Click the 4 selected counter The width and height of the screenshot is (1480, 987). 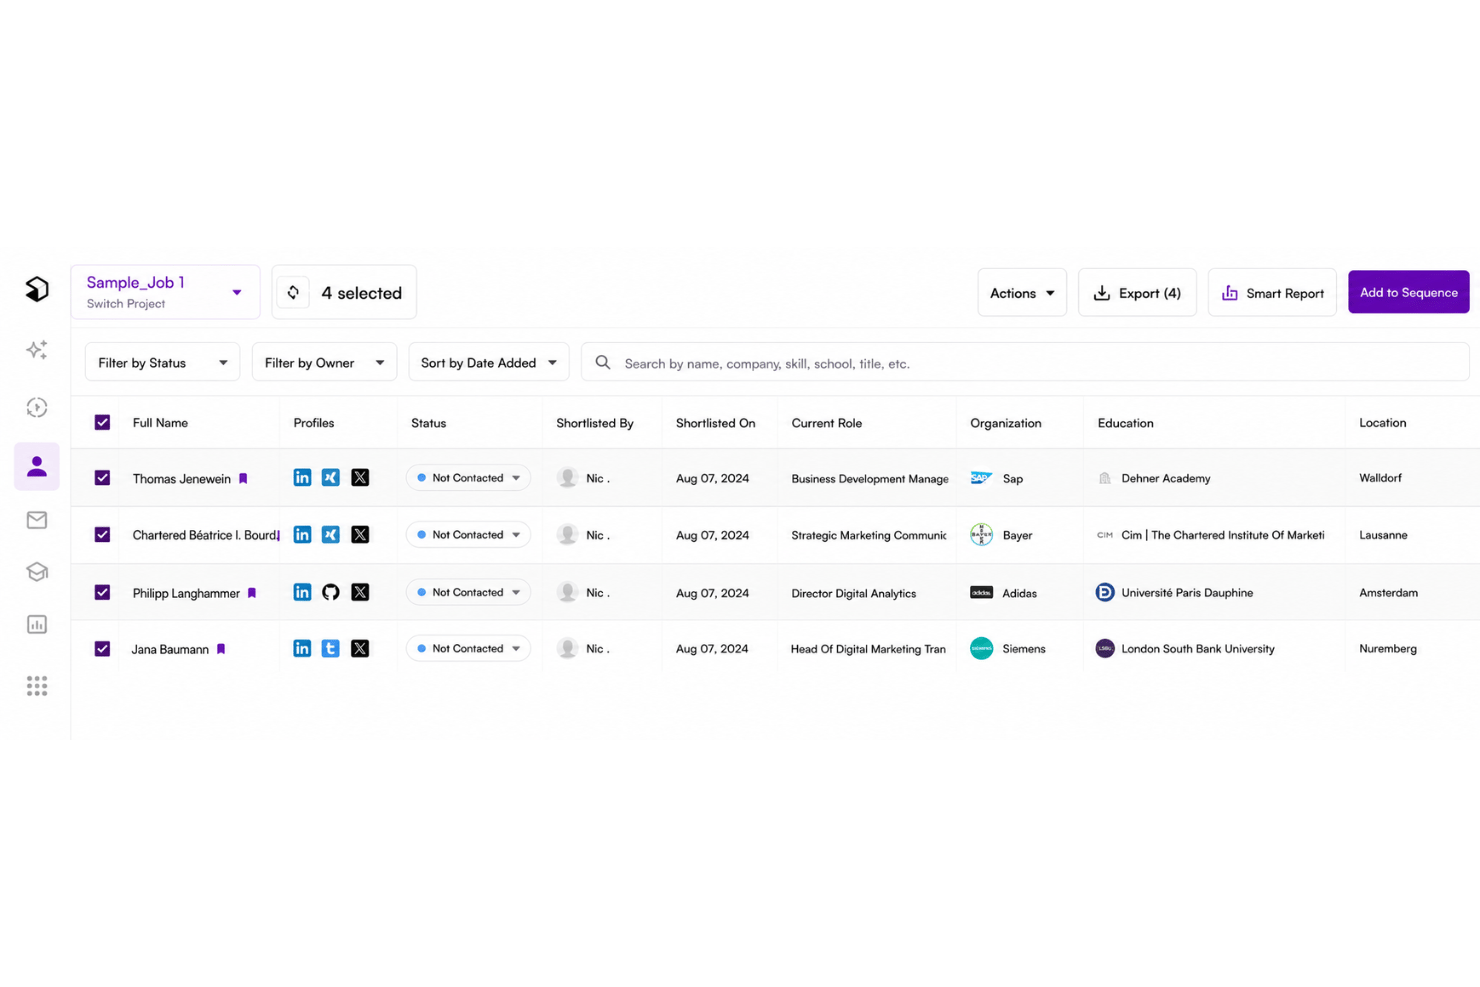pyautogui.click(x=361, y=293)
